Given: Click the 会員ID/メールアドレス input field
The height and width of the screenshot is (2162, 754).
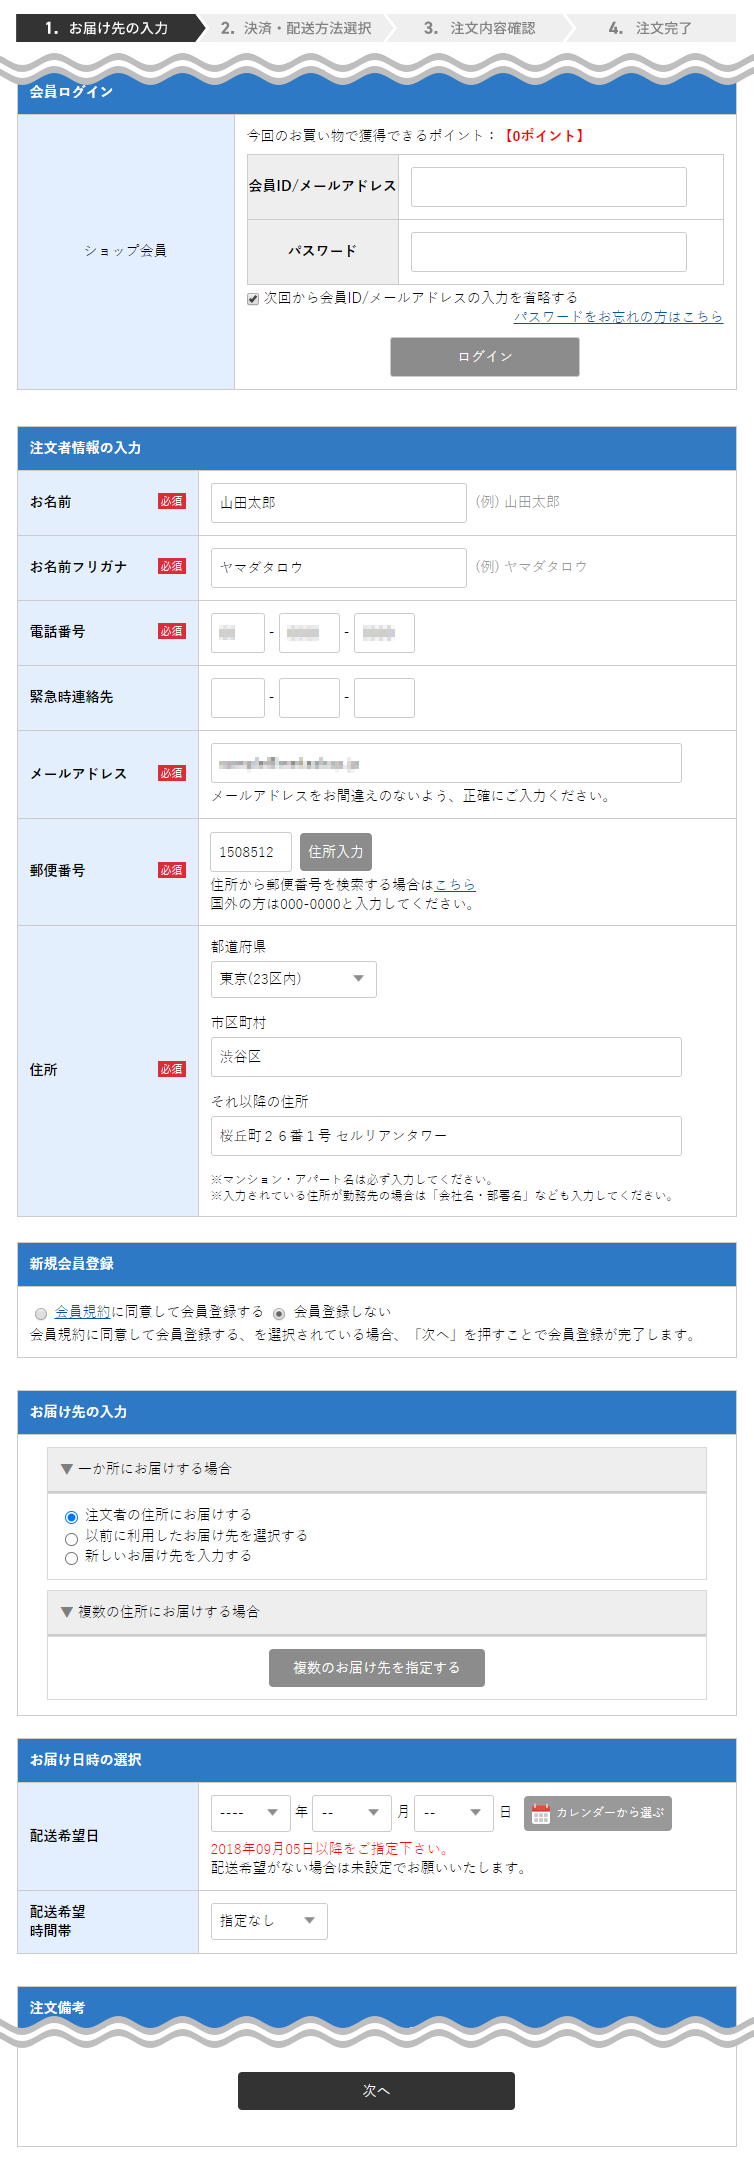Looking at the screenshot, I should point(548,187).
